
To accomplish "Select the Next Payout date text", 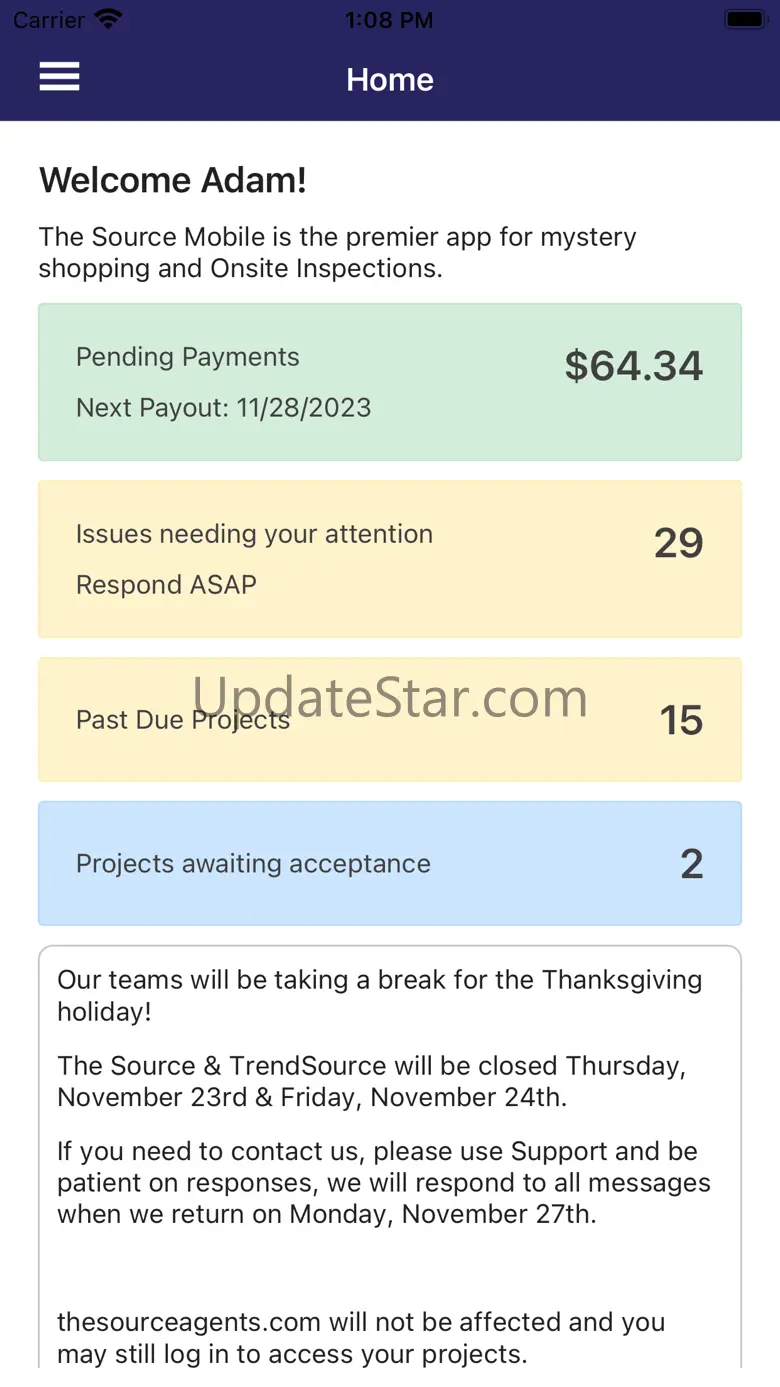I will (224, 408).
